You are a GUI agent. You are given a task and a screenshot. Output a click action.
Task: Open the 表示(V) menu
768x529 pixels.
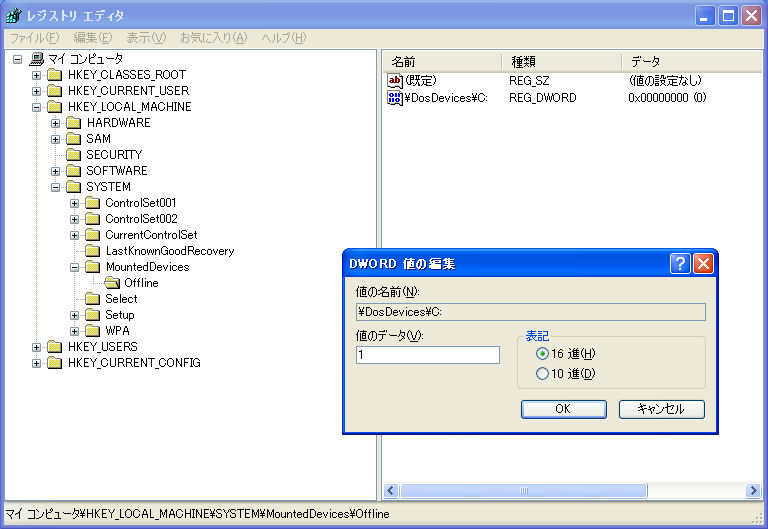coord(146,38)
